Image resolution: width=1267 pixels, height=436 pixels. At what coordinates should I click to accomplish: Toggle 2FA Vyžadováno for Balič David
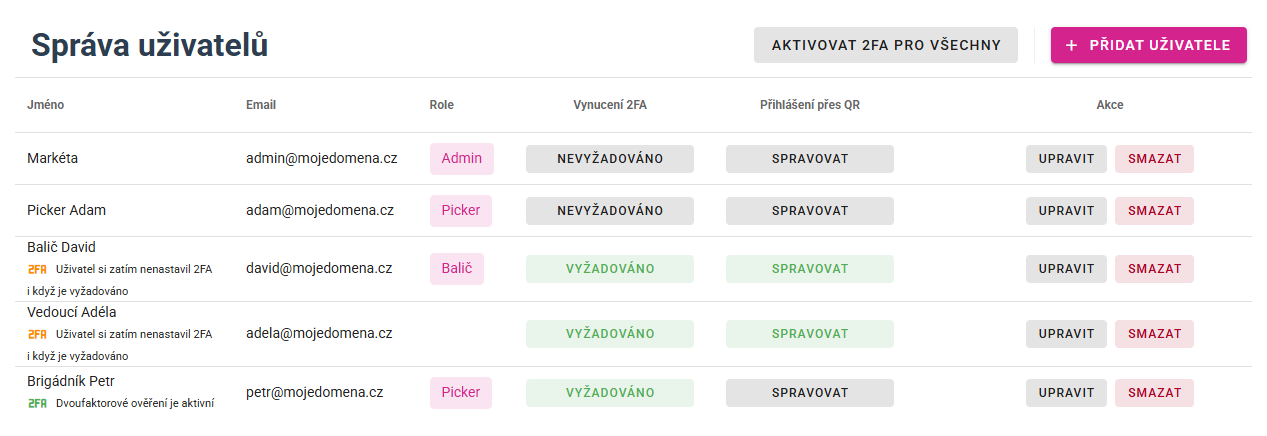610,269
